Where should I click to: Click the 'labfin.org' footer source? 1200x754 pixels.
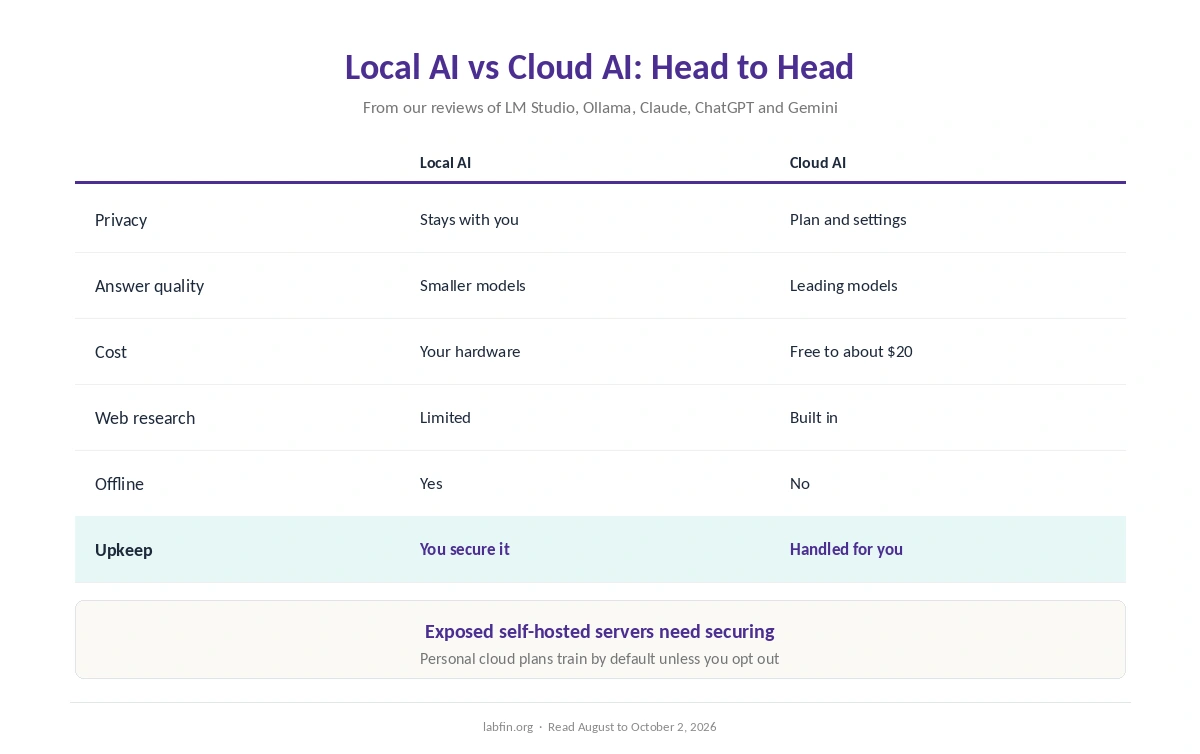508,727
